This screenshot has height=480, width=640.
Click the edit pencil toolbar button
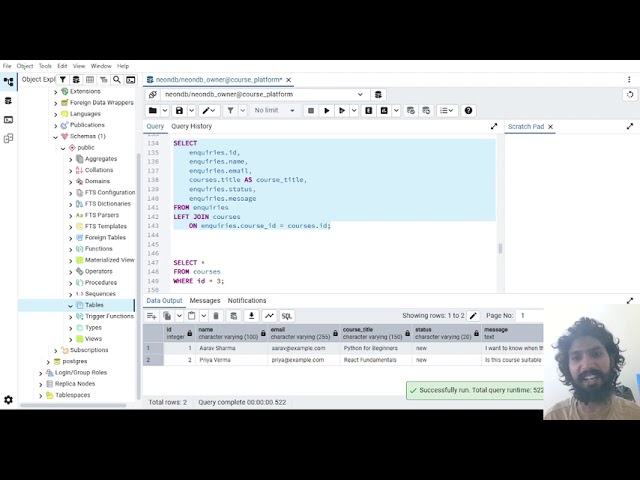209,111
